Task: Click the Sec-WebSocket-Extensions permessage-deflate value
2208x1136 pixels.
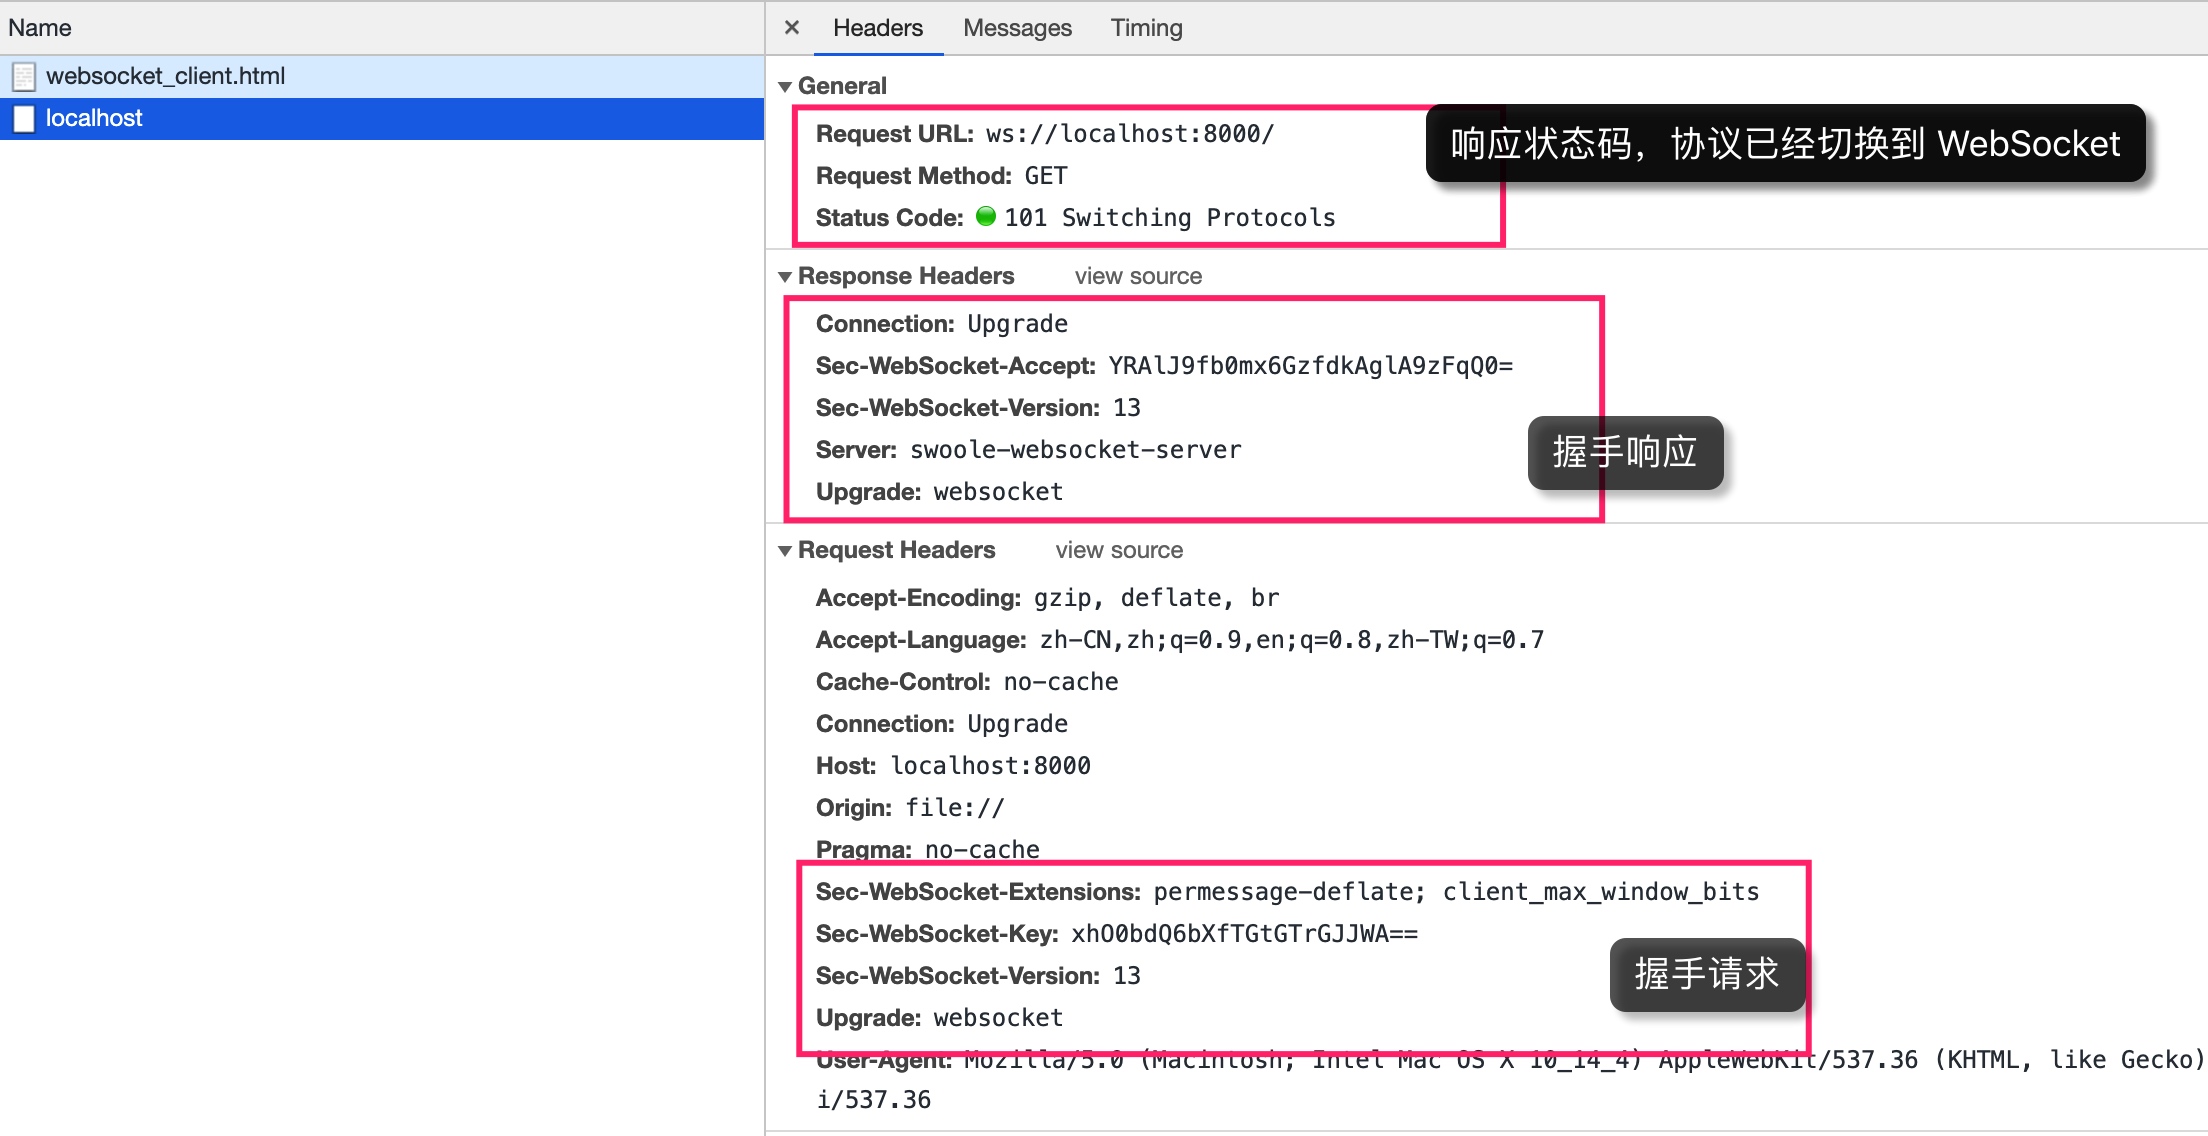Action: tap(1456, 892)
